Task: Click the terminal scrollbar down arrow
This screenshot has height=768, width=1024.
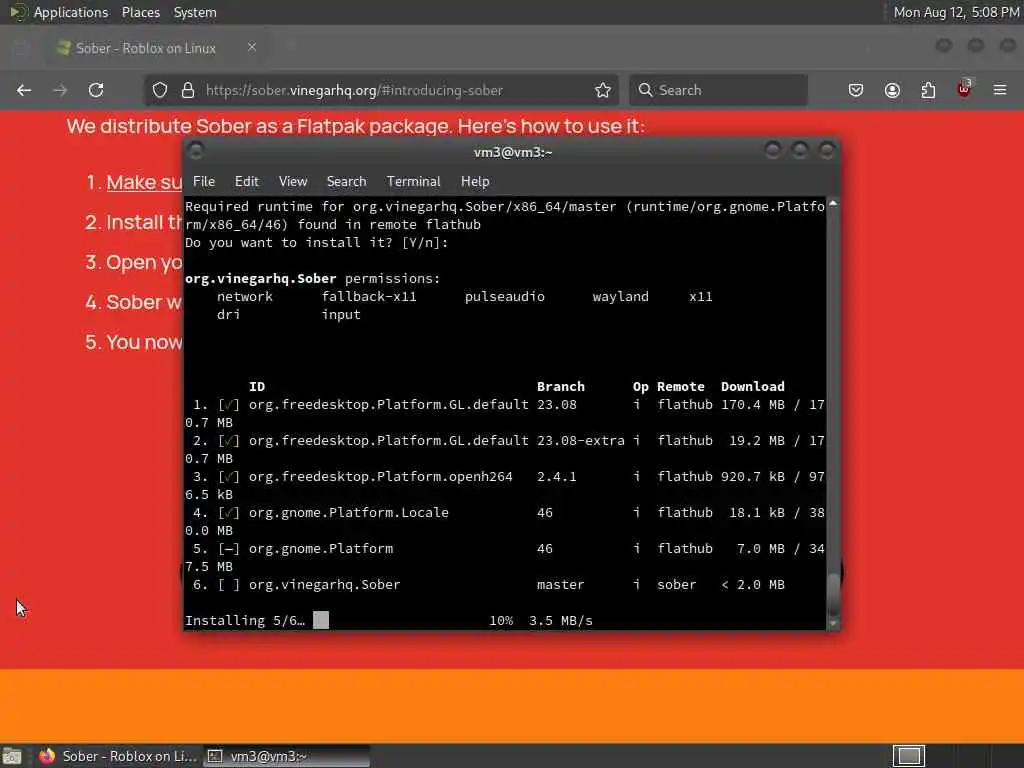Action: pos(833,624)
